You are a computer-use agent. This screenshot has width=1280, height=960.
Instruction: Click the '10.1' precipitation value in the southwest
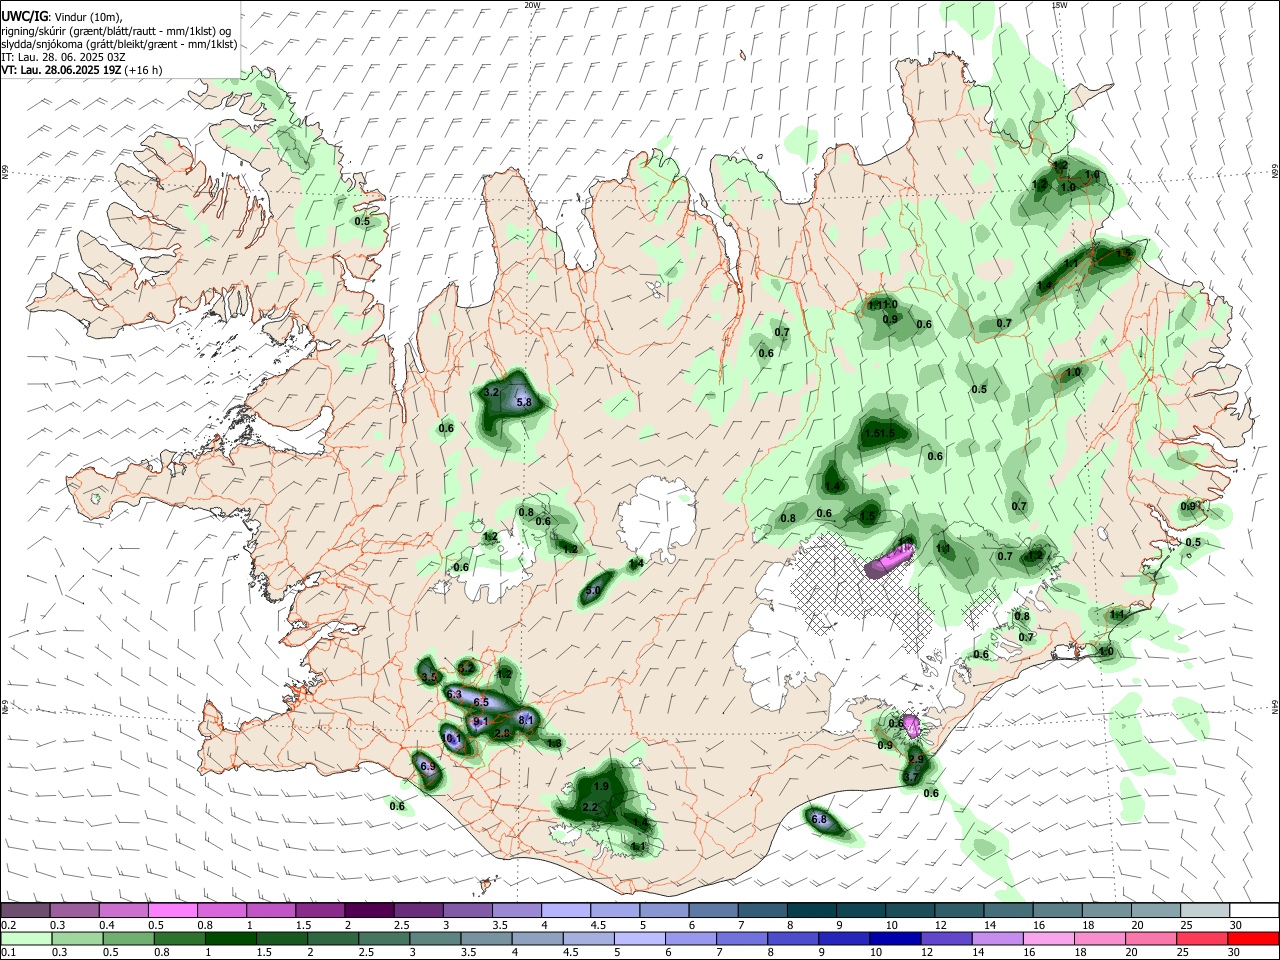451,739
